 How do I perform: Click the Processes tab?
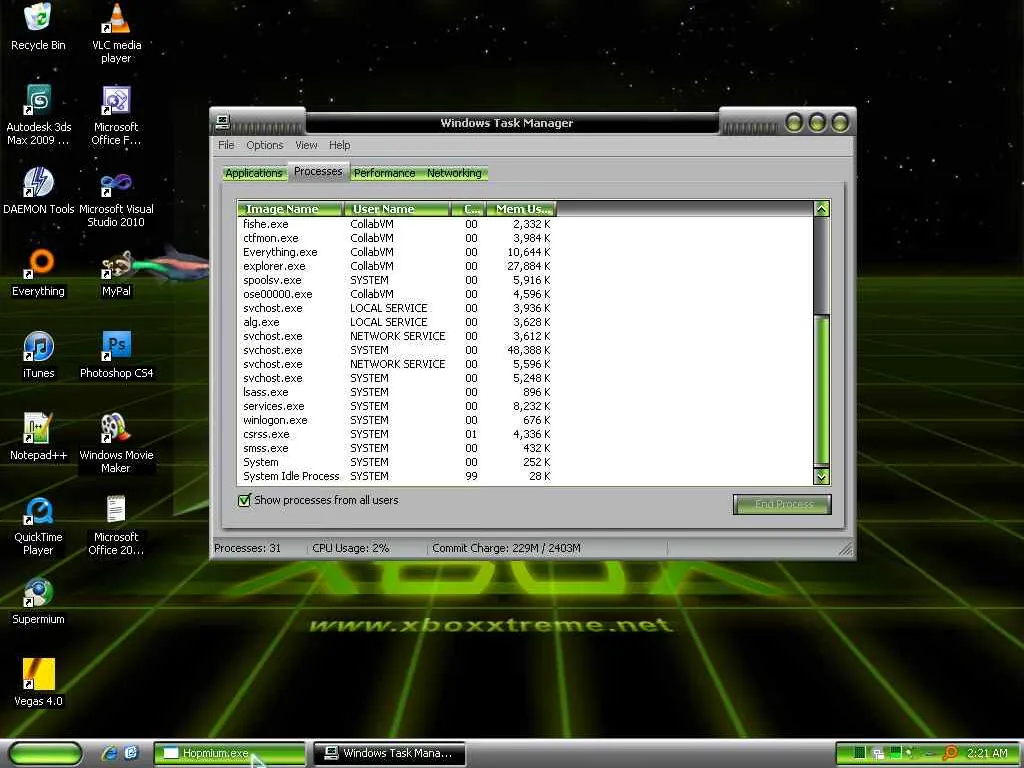[318, 171]
